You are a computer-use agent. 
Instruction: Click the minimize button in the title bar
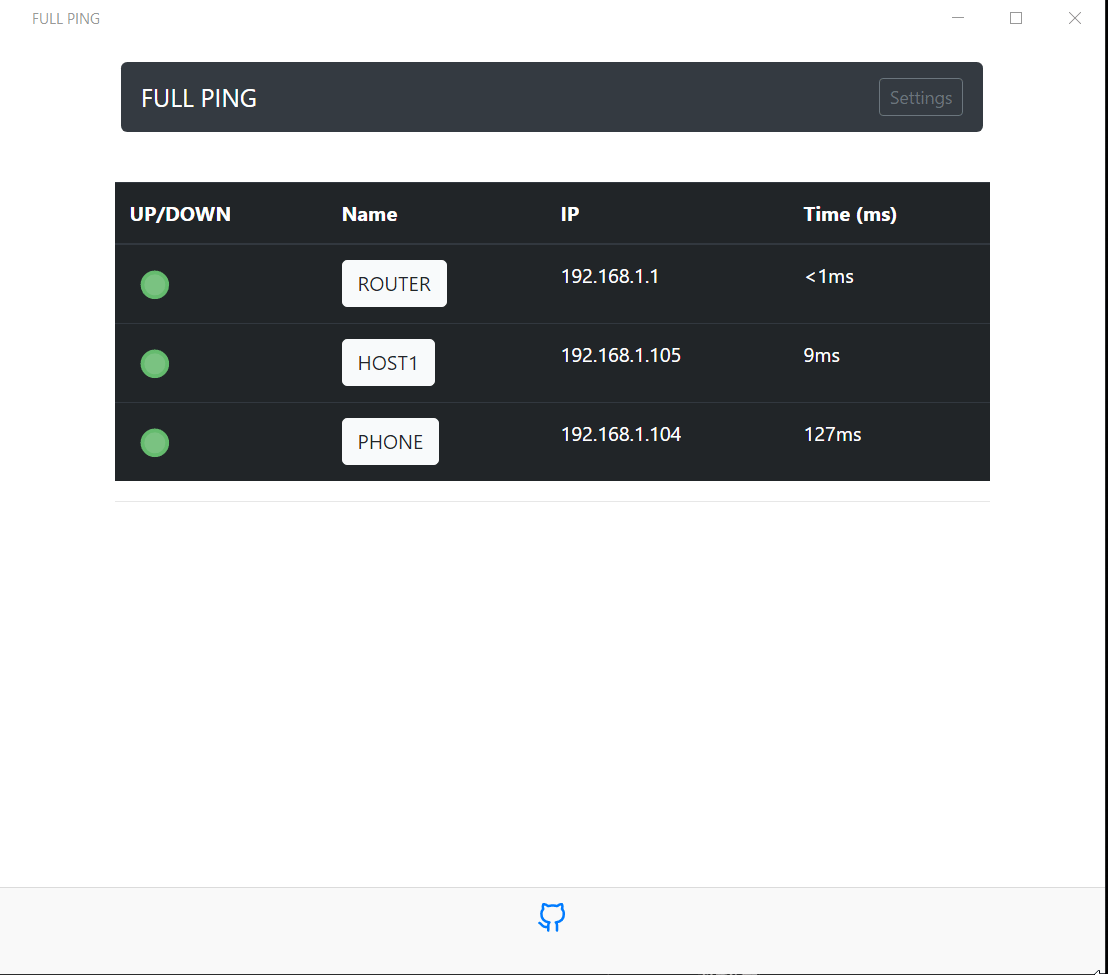(958, 18)
